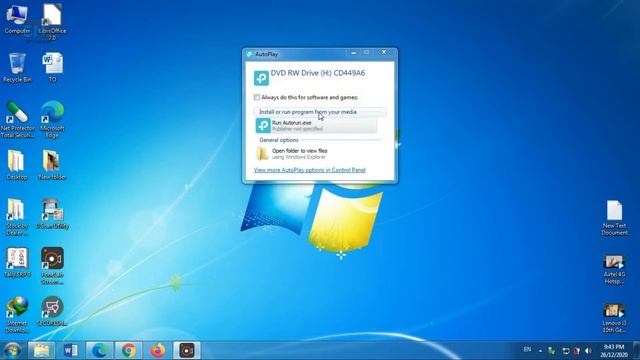Open Microsoft Word from the taskbar
The width and height of the screenshot is (640, 360).
(x=71, y=351)
